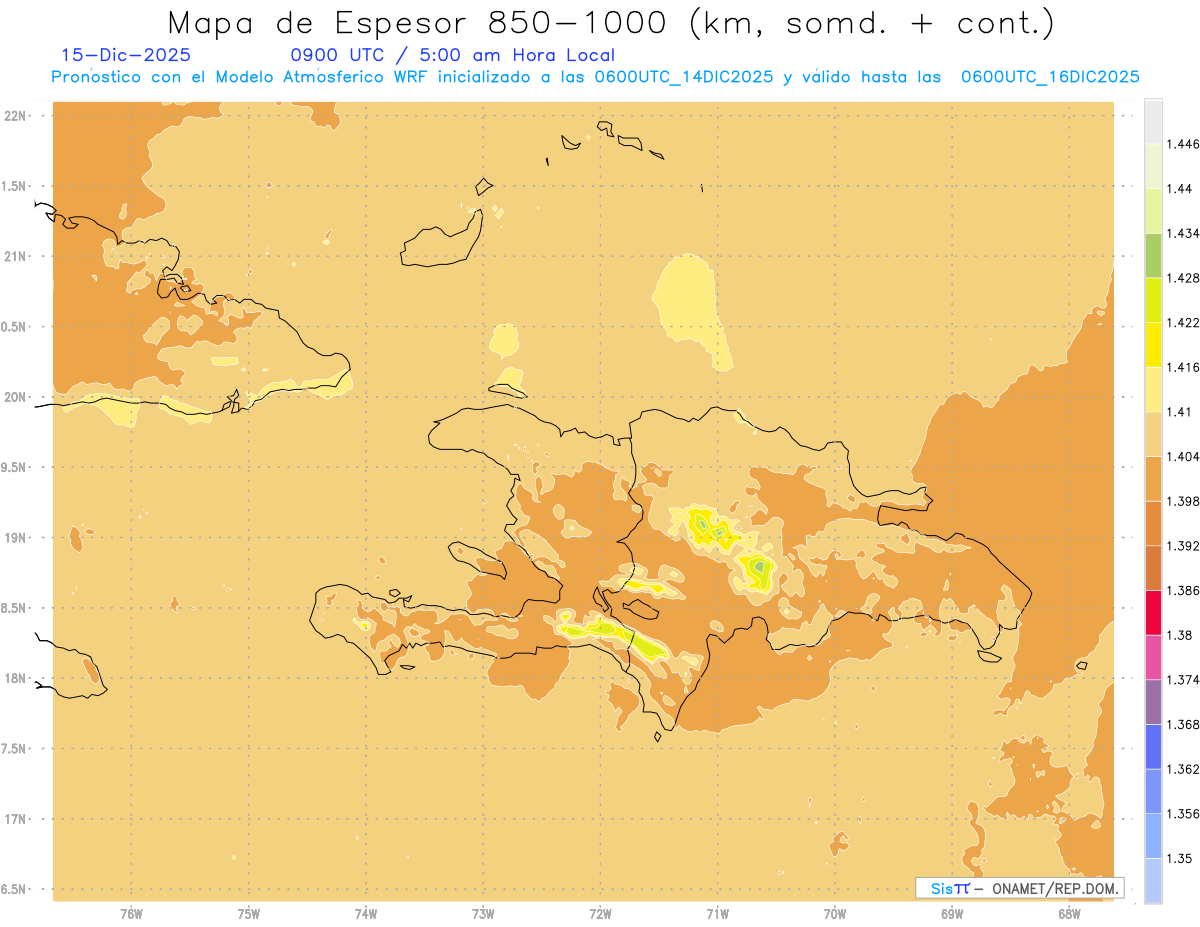Screen dimensions: 1200x927
Task: Pick the blue 1.362–1.368 legend color
Action: [1153, 746]
